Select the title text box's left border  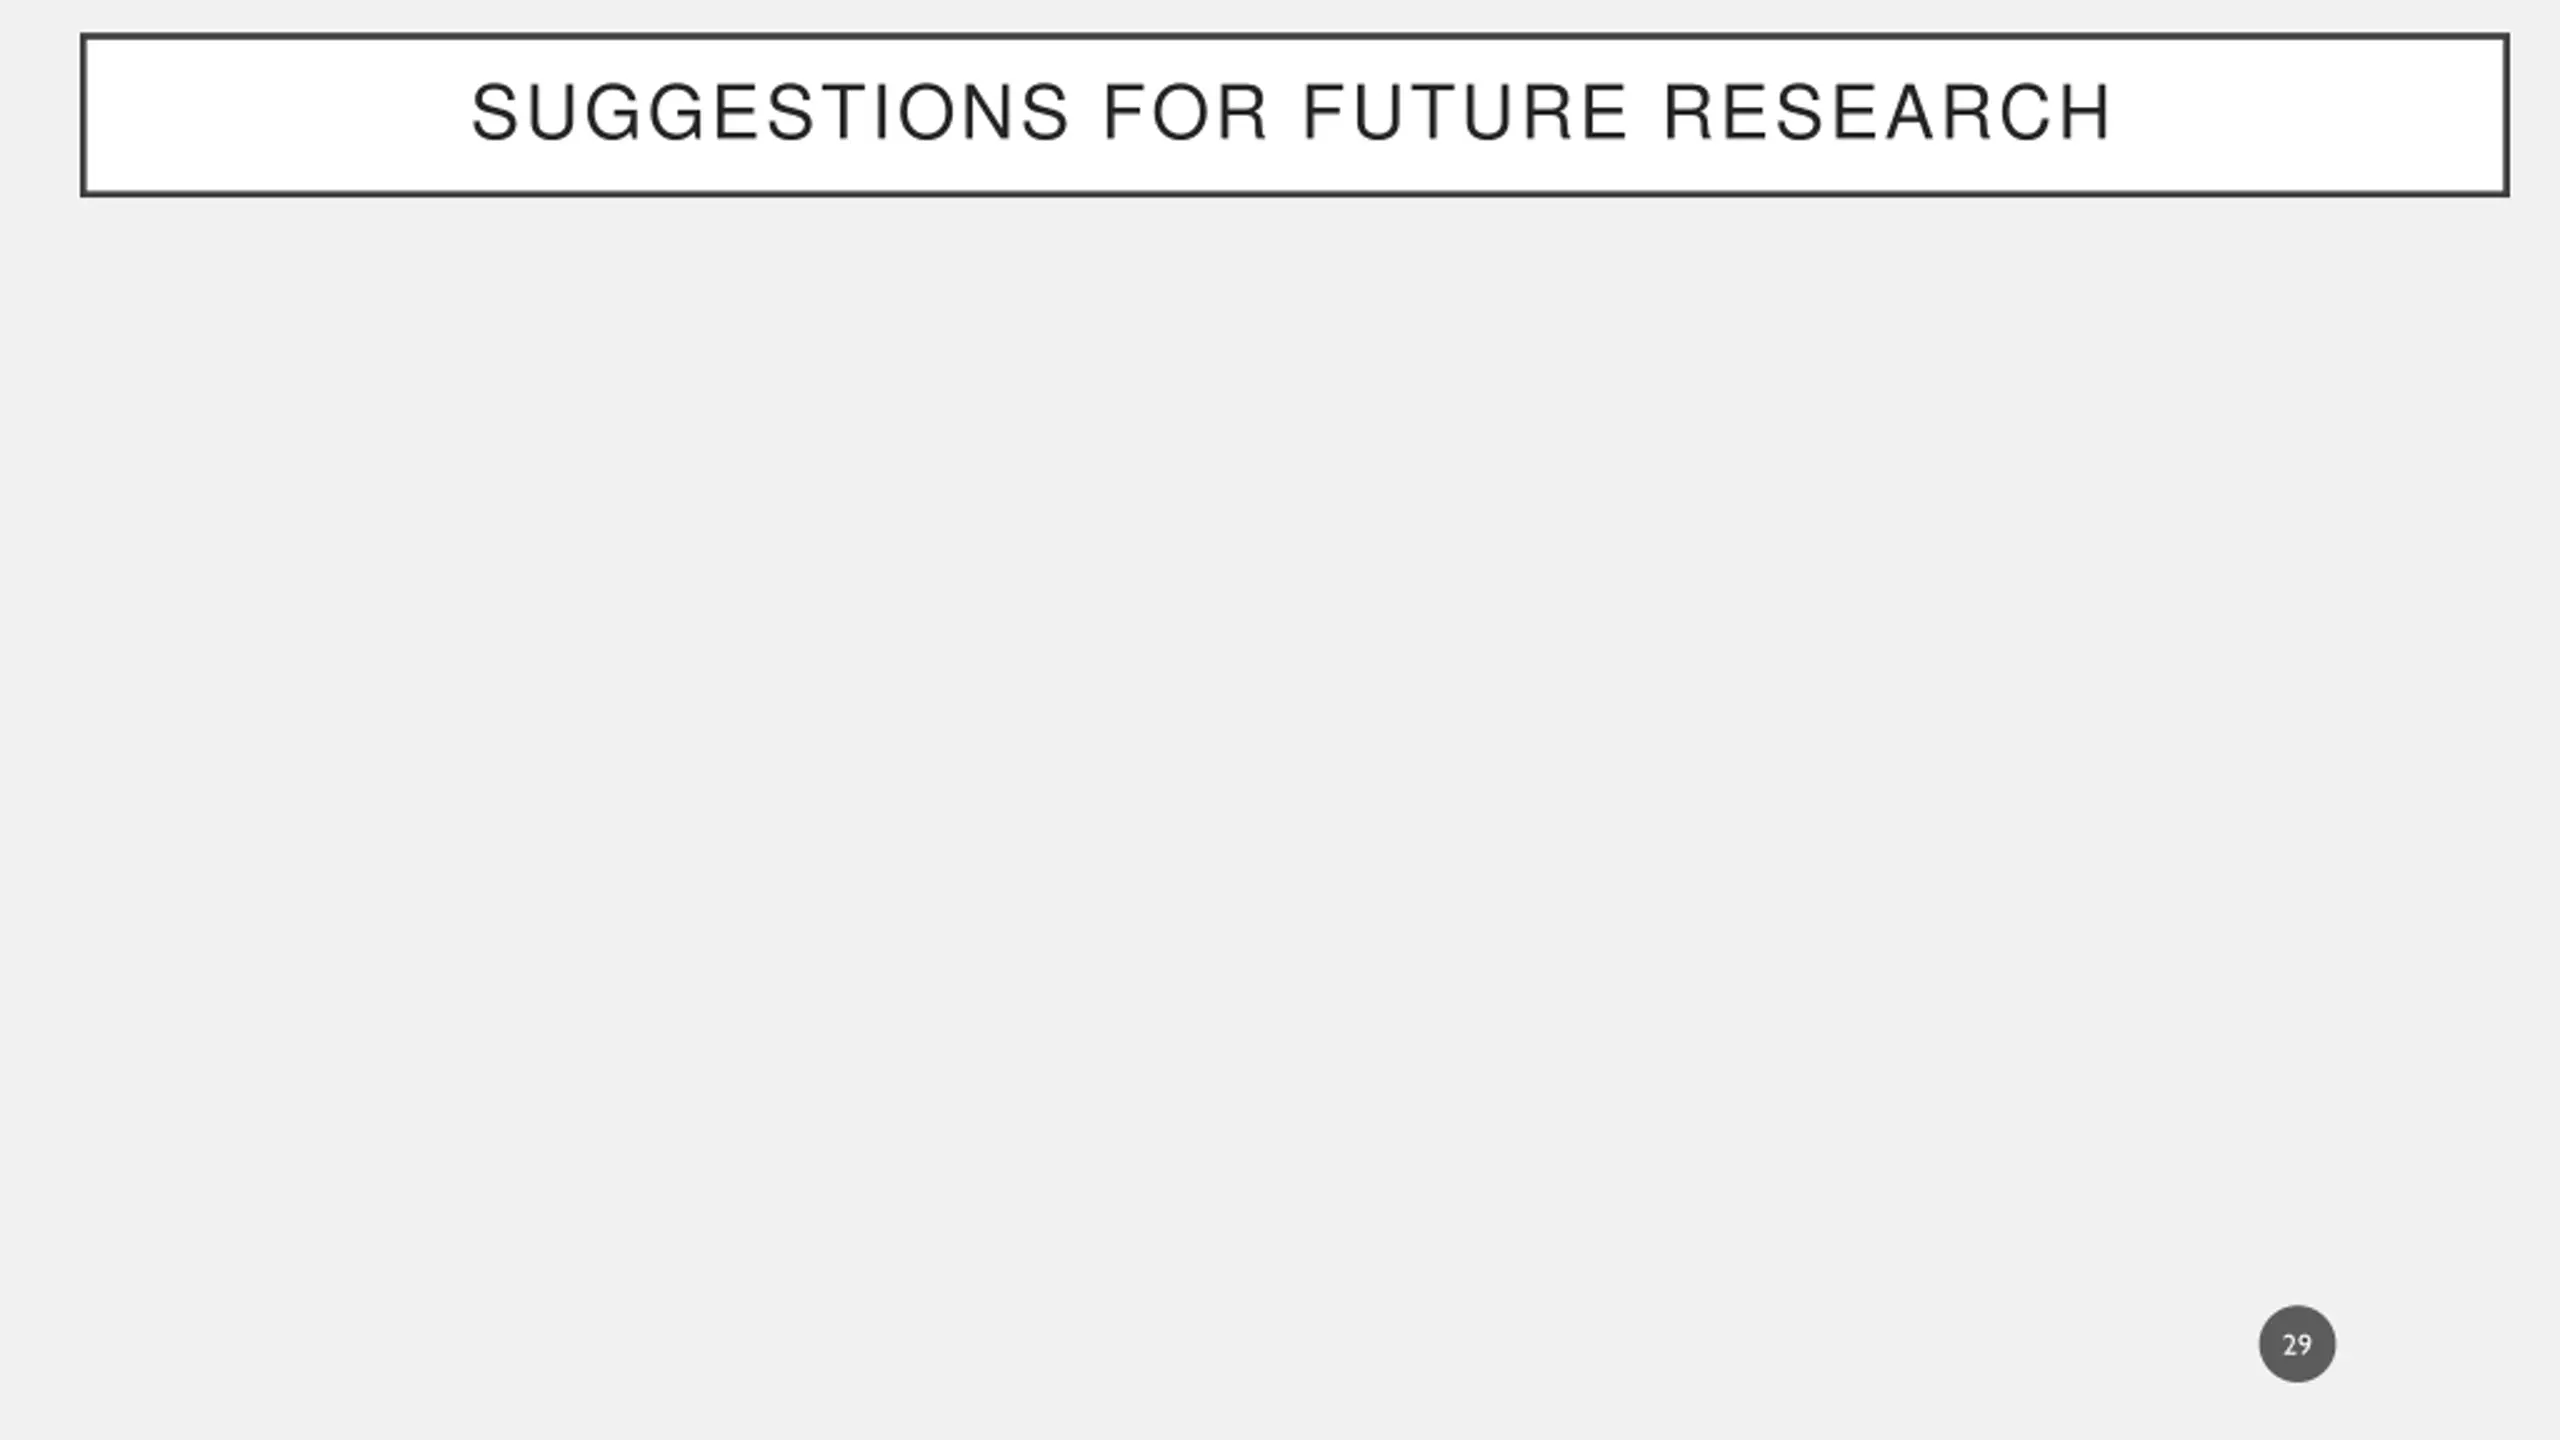pos(84,115)
